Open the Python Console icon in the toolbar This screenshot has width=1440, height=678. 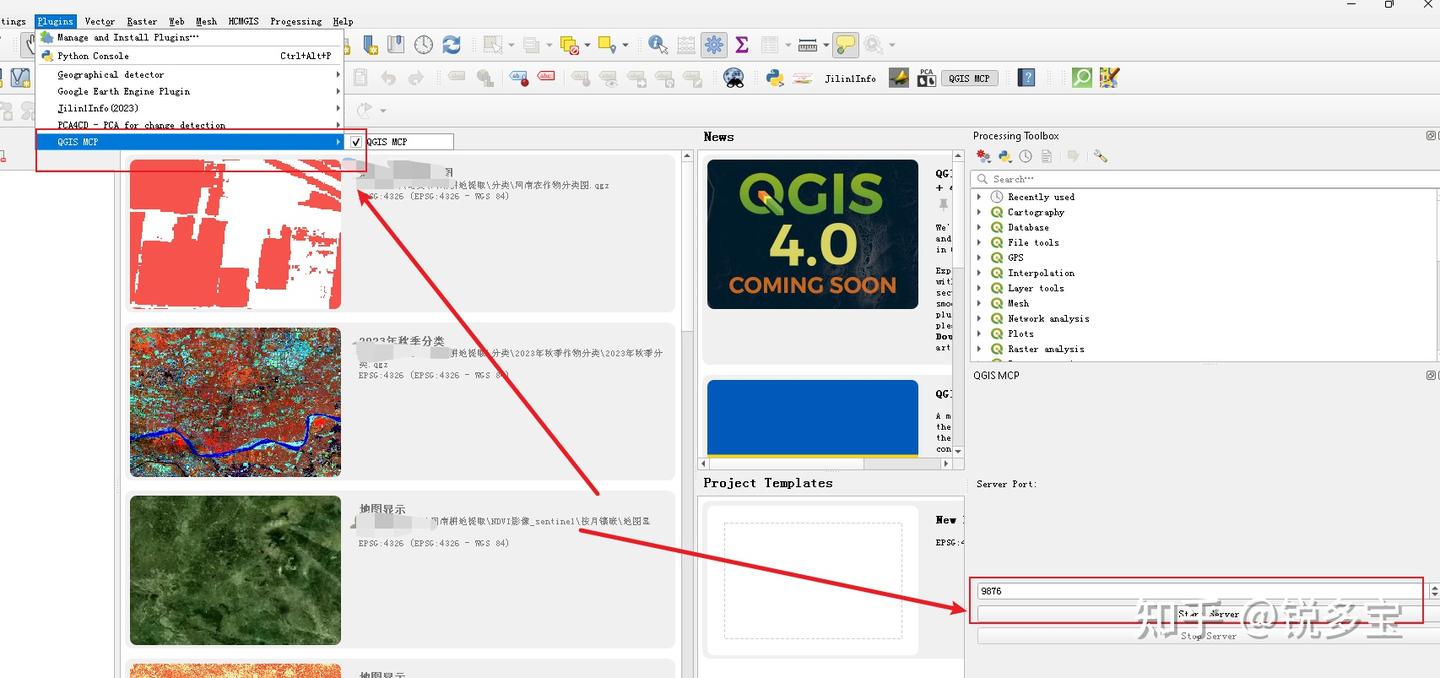coord(773,77)
